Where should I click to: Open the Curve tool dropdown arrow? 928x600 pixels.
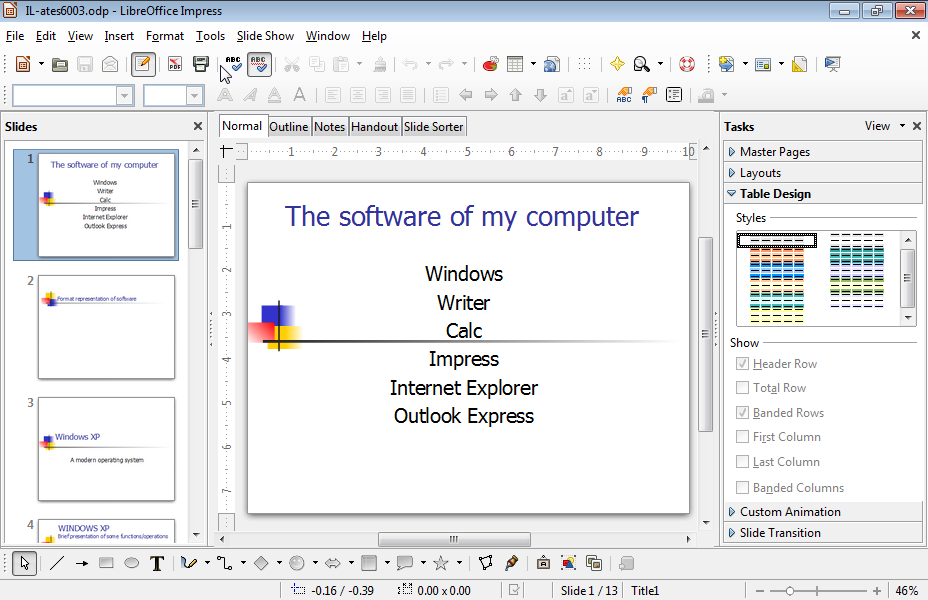[x=207, y=563]
